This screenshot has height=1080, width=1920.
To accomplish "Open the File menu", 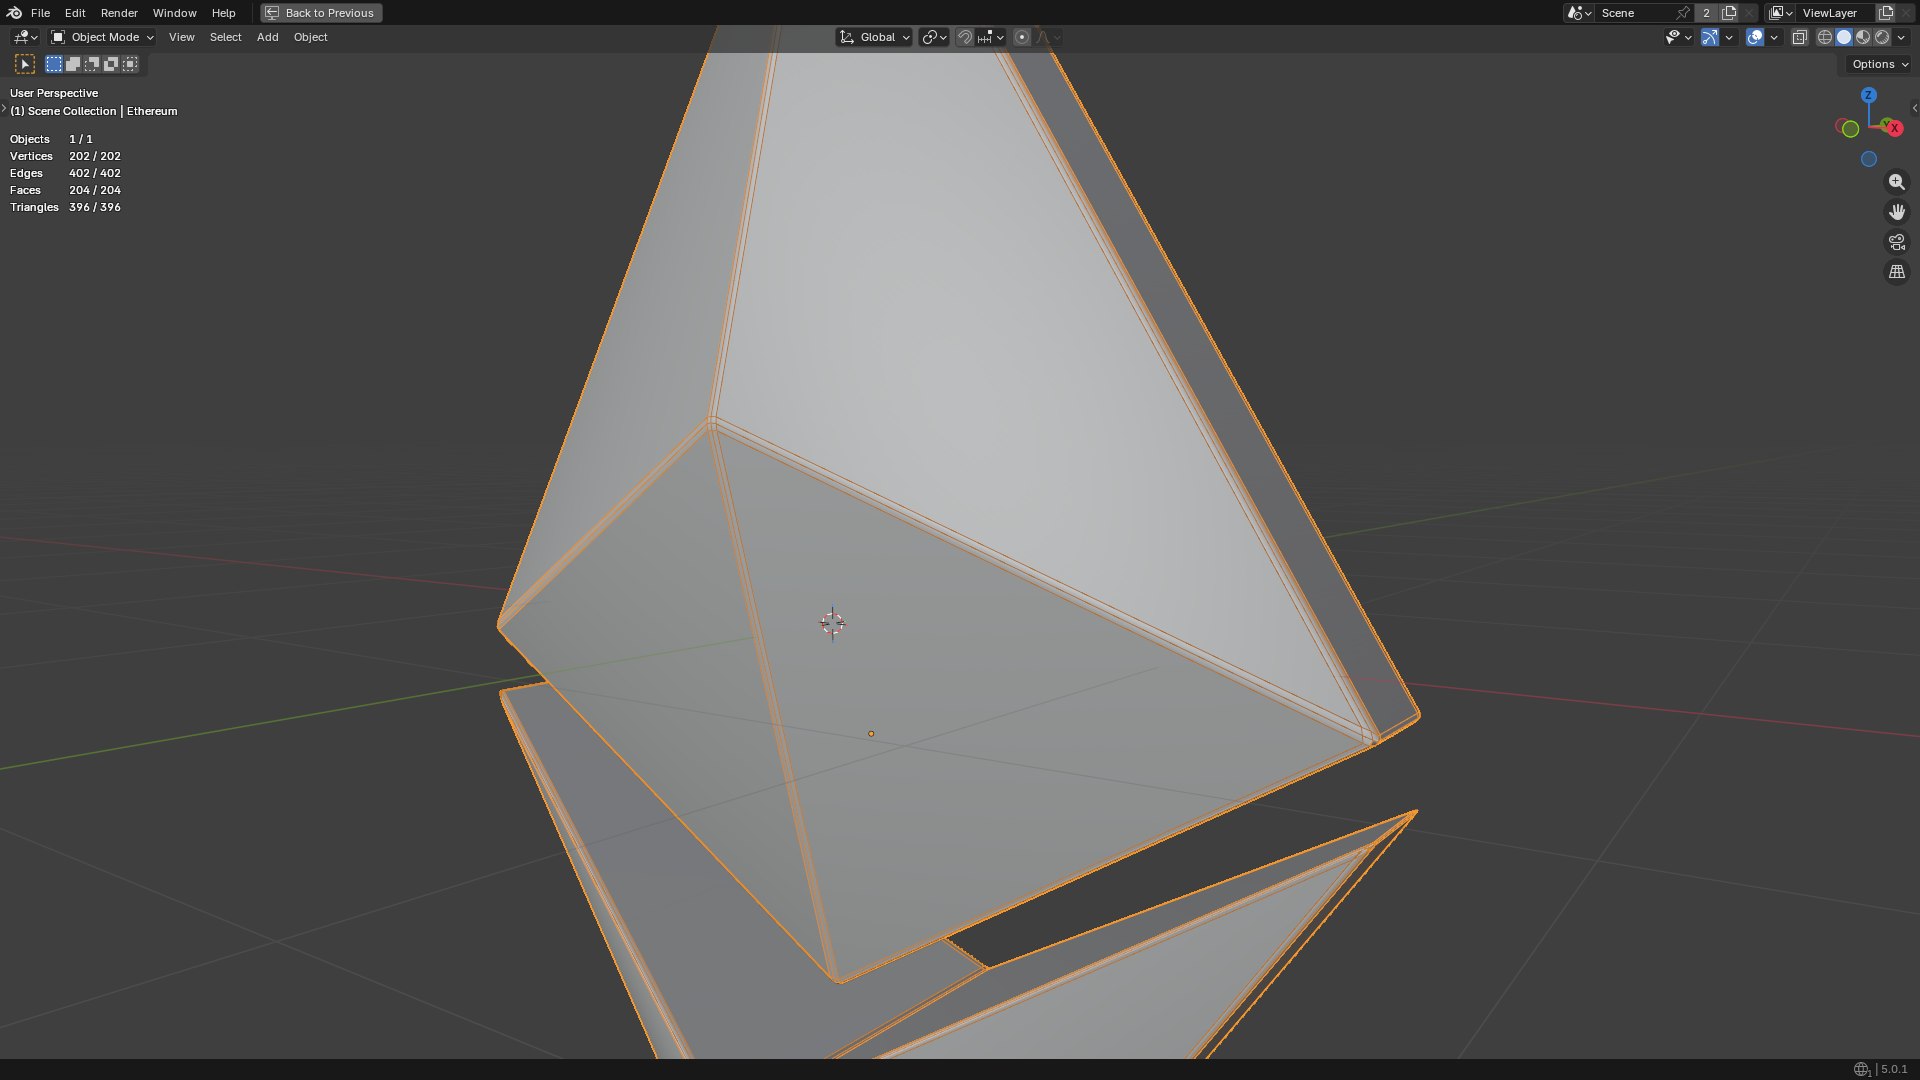I will pyautogui.click(x=40, y=13).
